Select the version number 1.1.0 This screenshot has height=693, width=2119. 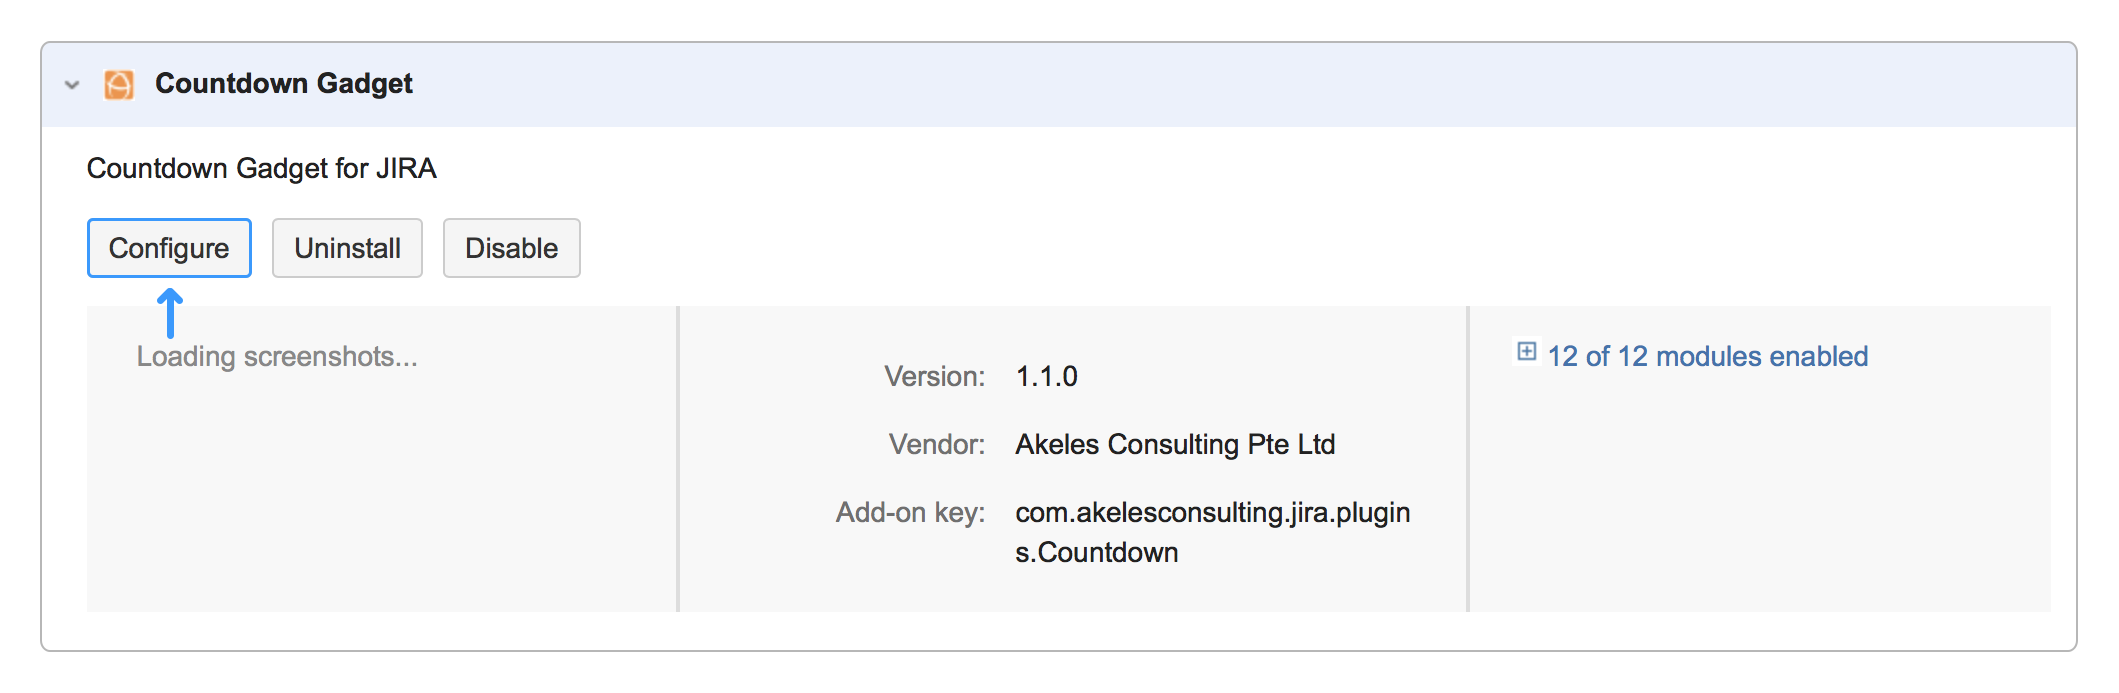pos(1046,377)
